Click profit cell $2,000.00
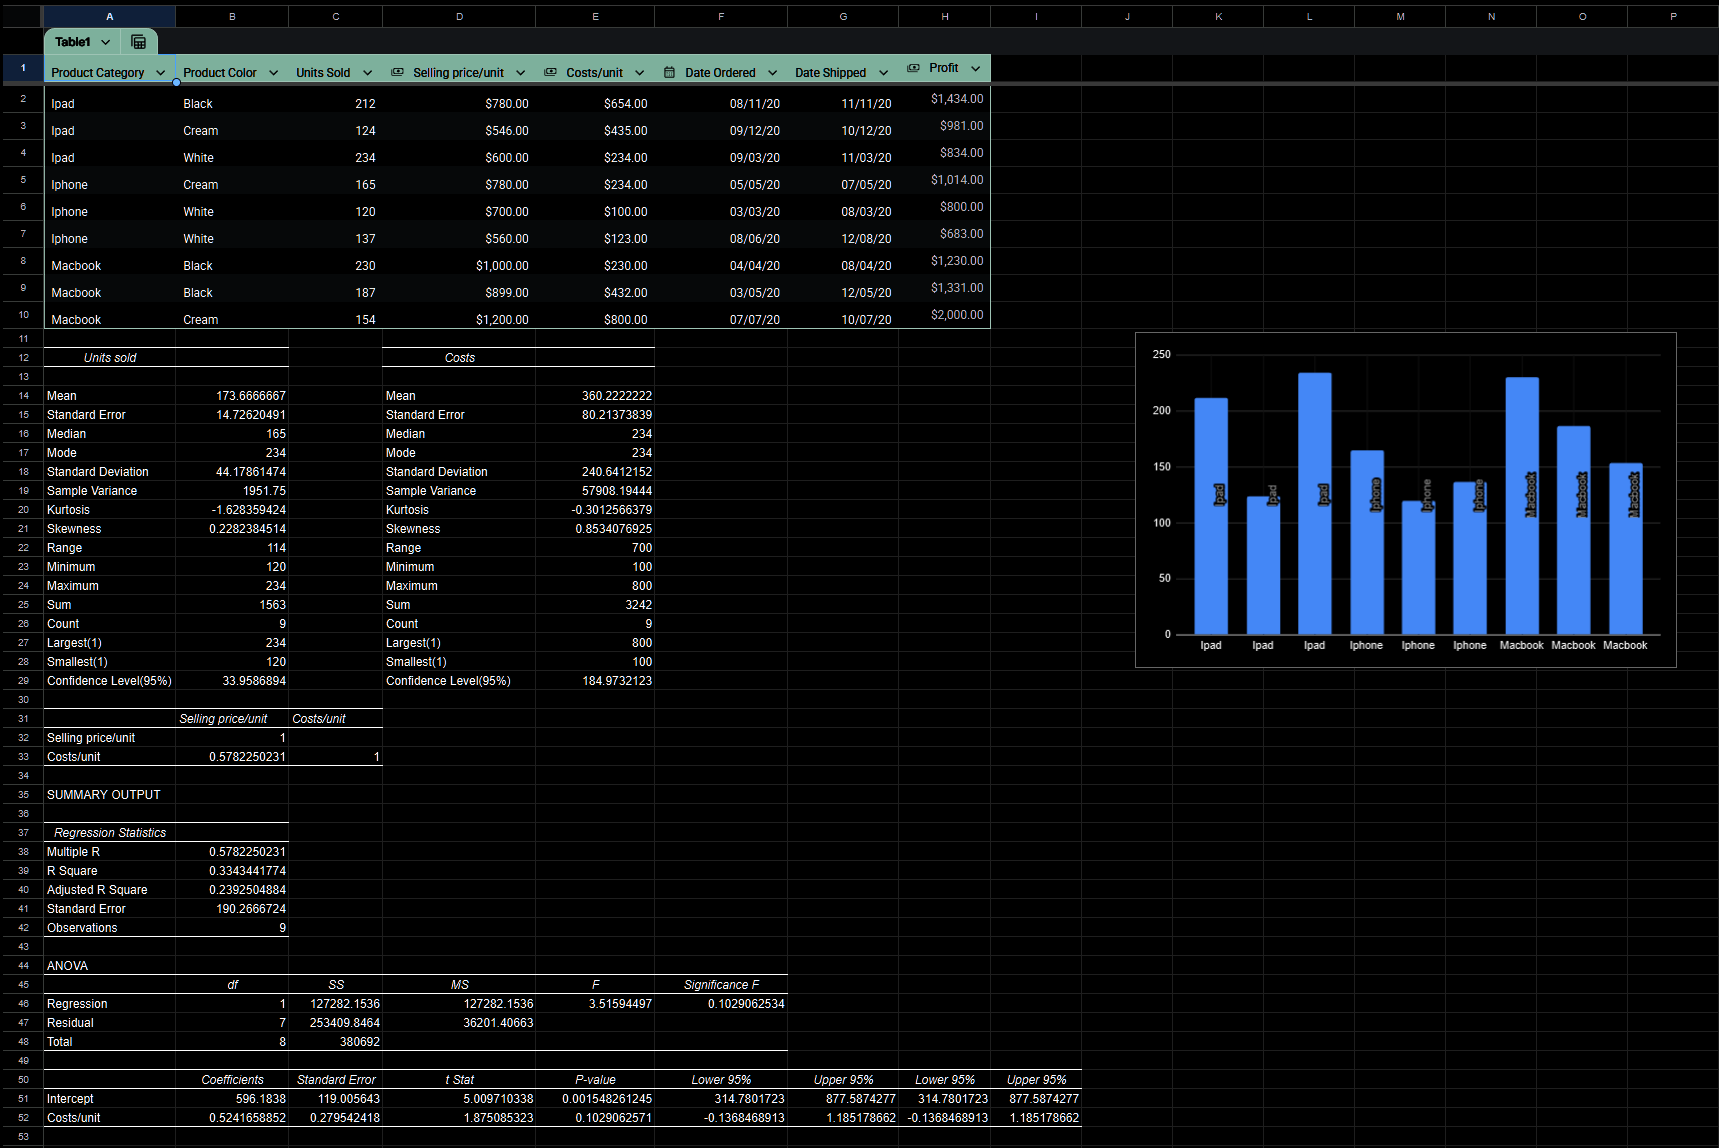Viewport: 1719px width, 1148px height. [957, 315]
